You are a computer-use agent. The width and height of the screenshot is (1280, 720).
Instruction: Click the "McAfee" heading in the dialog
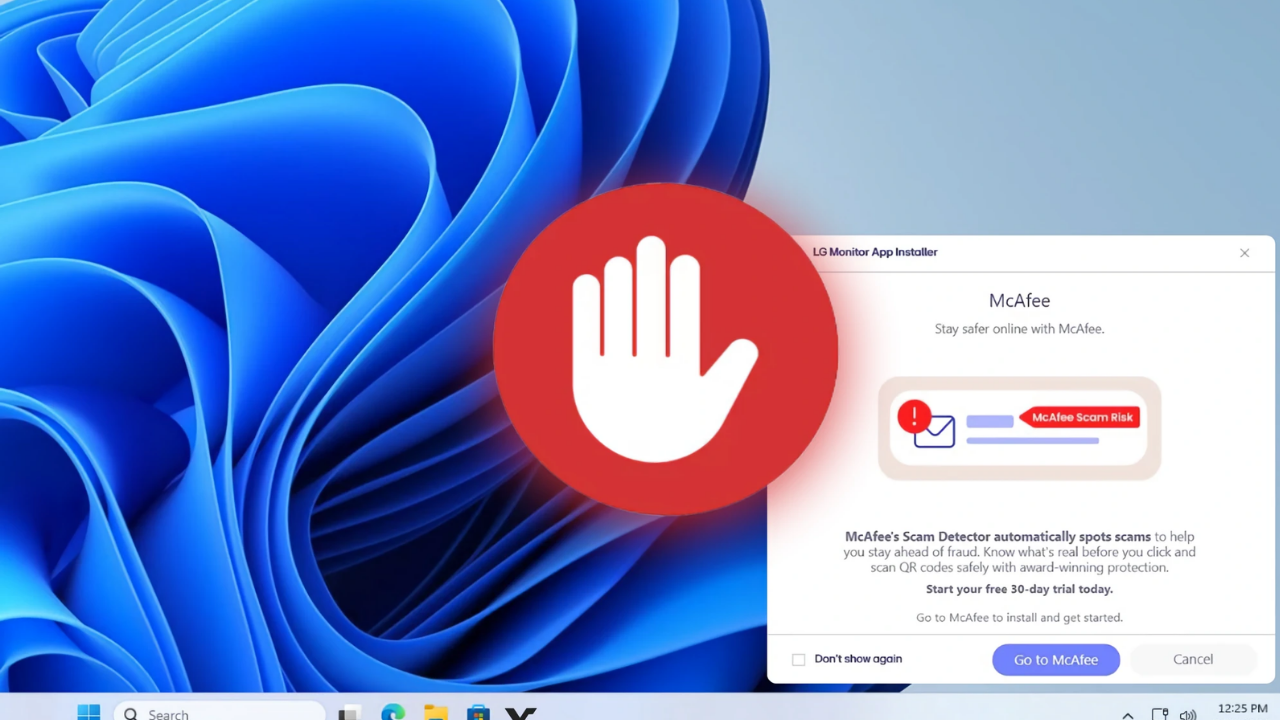click(x=1019, y=300)
